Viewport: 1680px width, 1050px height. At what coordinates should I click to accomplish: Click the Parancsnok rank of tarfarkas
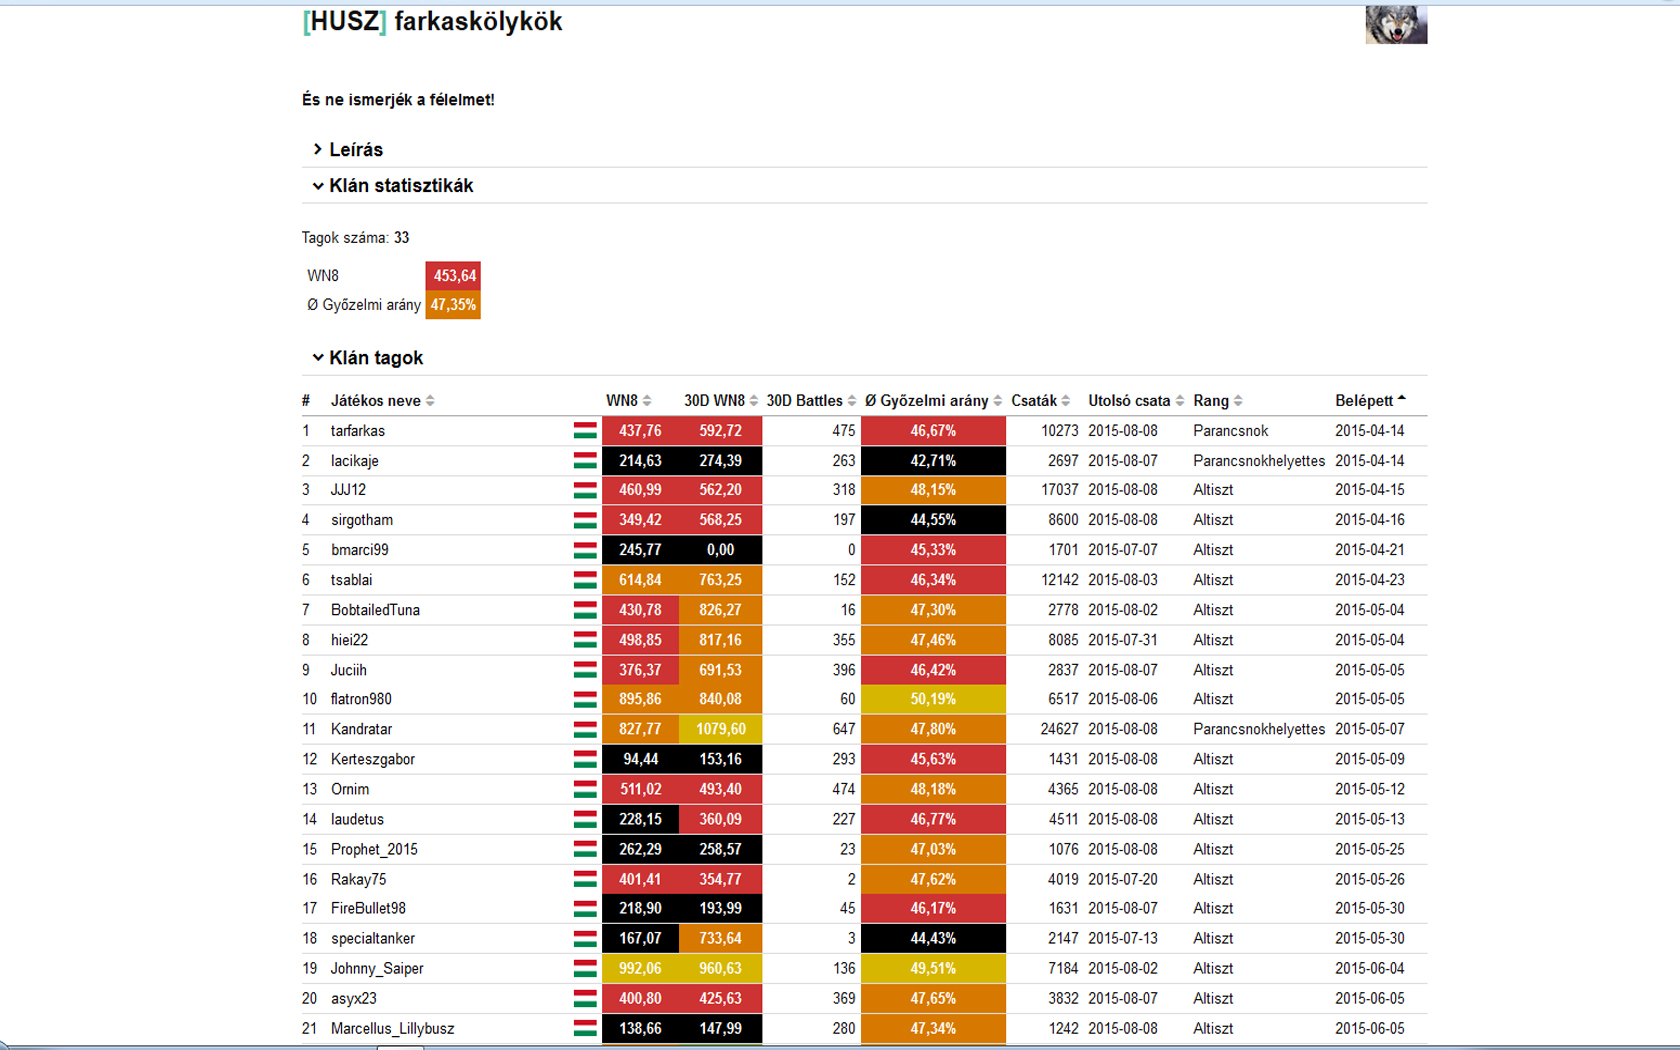[x=1230, y=431]
